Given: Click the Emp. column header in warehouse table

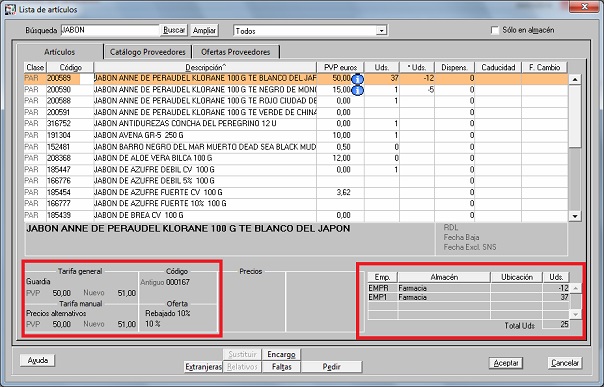Looking at the screenshot, I should [x=383, y=277].
